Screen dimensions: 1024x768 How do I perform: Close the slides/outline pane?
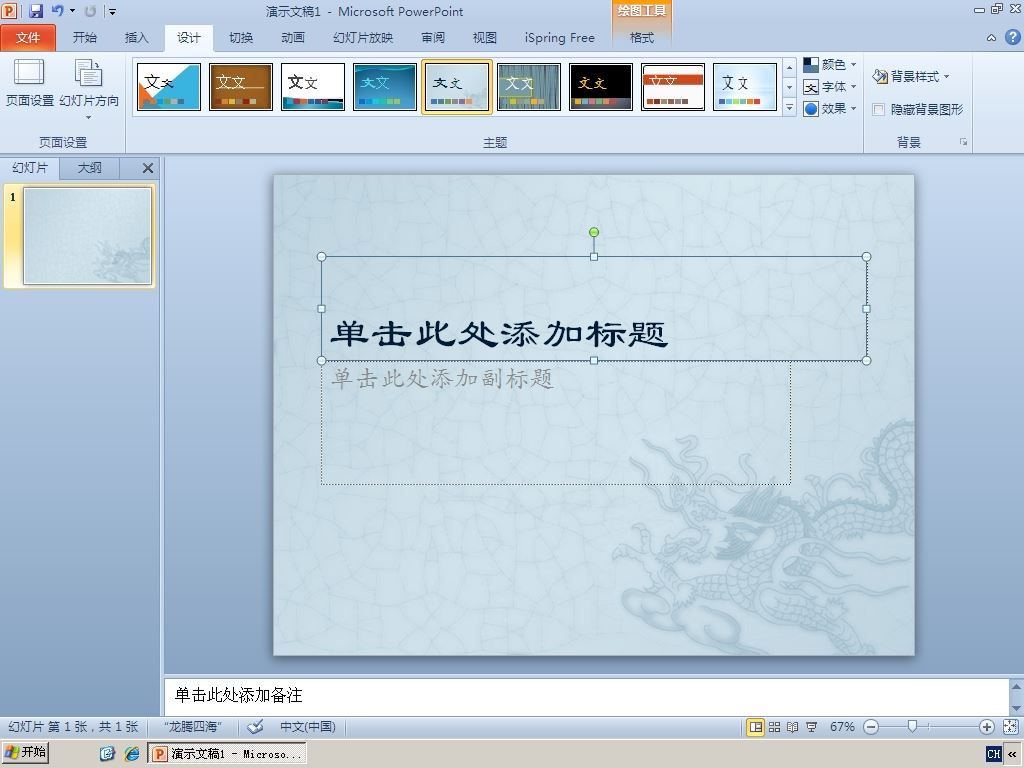click(x=148, y=168)
